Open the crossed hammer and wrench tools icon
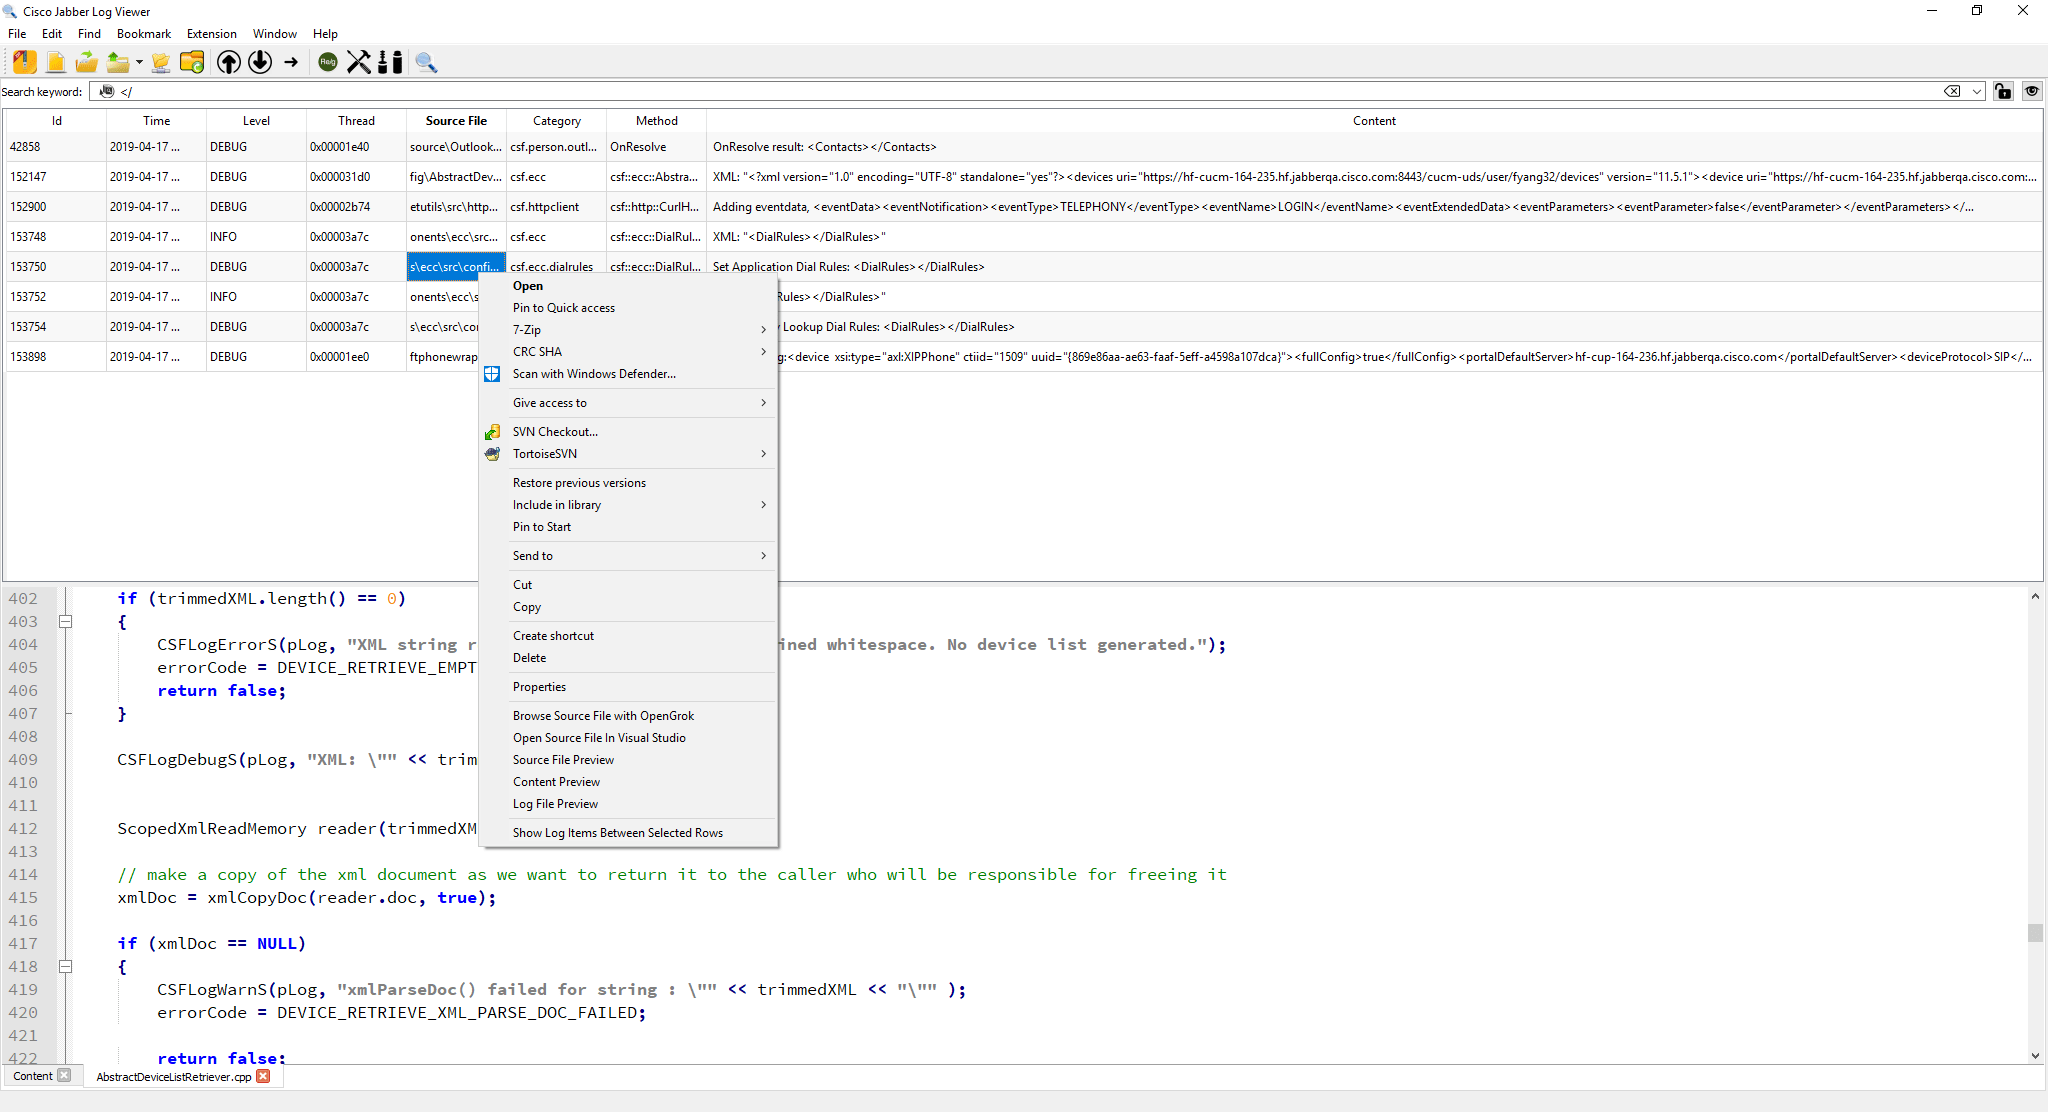2048x1112 pixels. click(358, 62)
